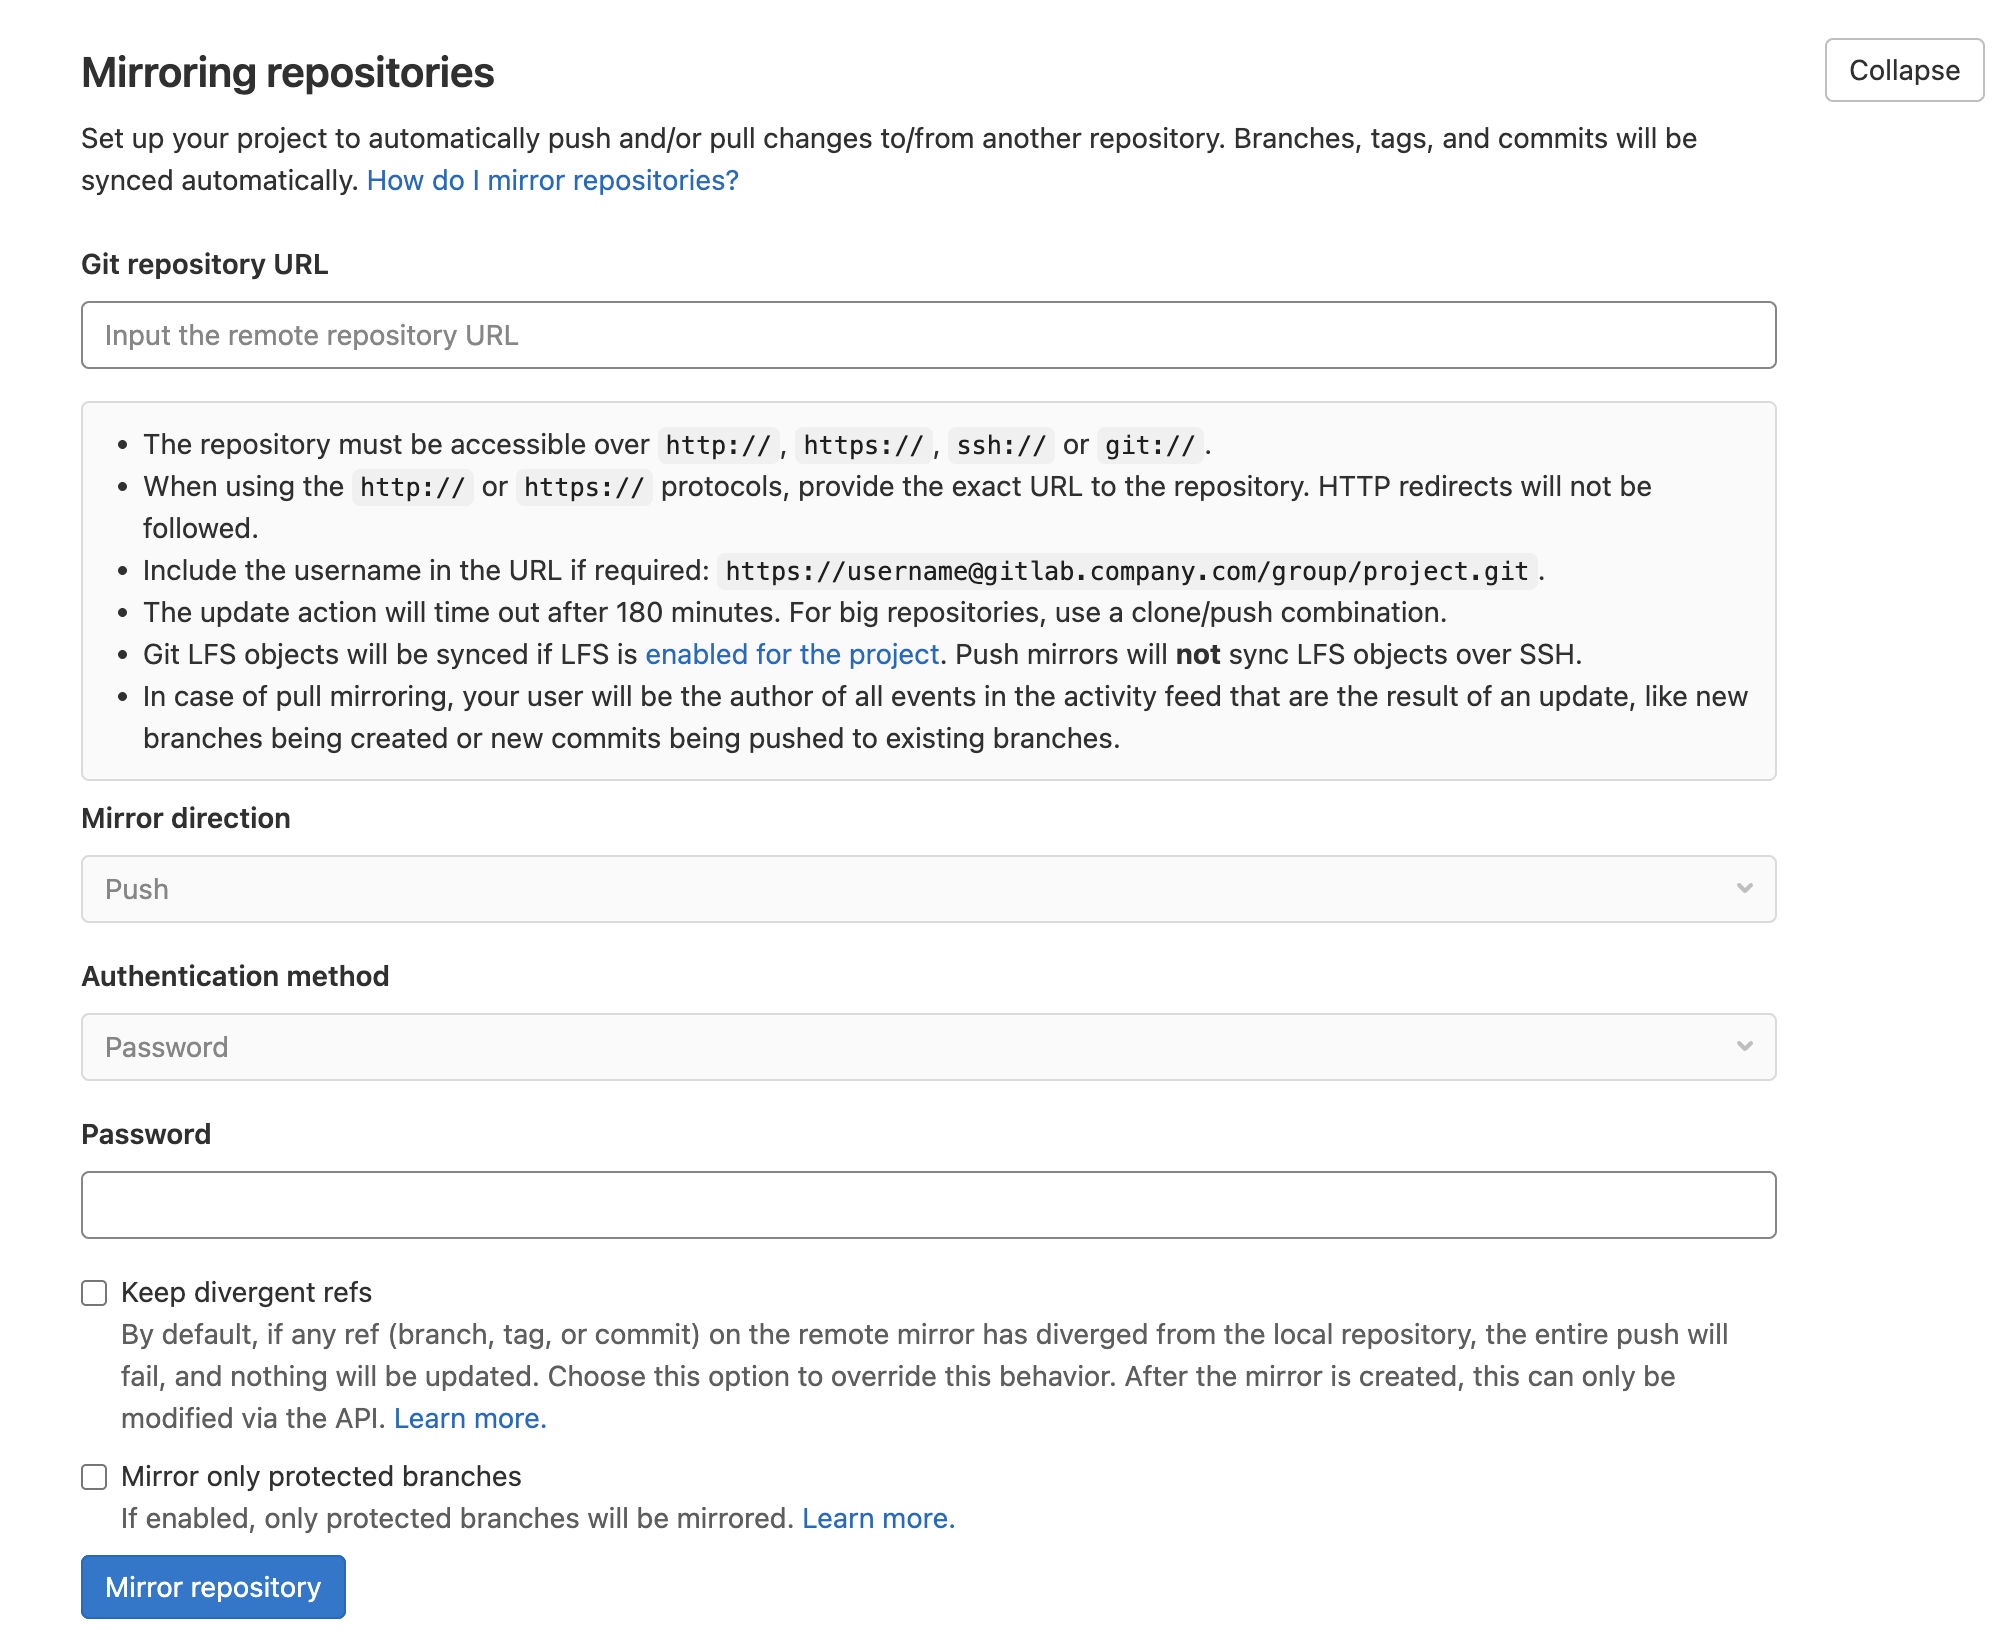Enable Keep divergent refs checkbox
Screen dimensions: 2008x1644
coord(94,1293)
